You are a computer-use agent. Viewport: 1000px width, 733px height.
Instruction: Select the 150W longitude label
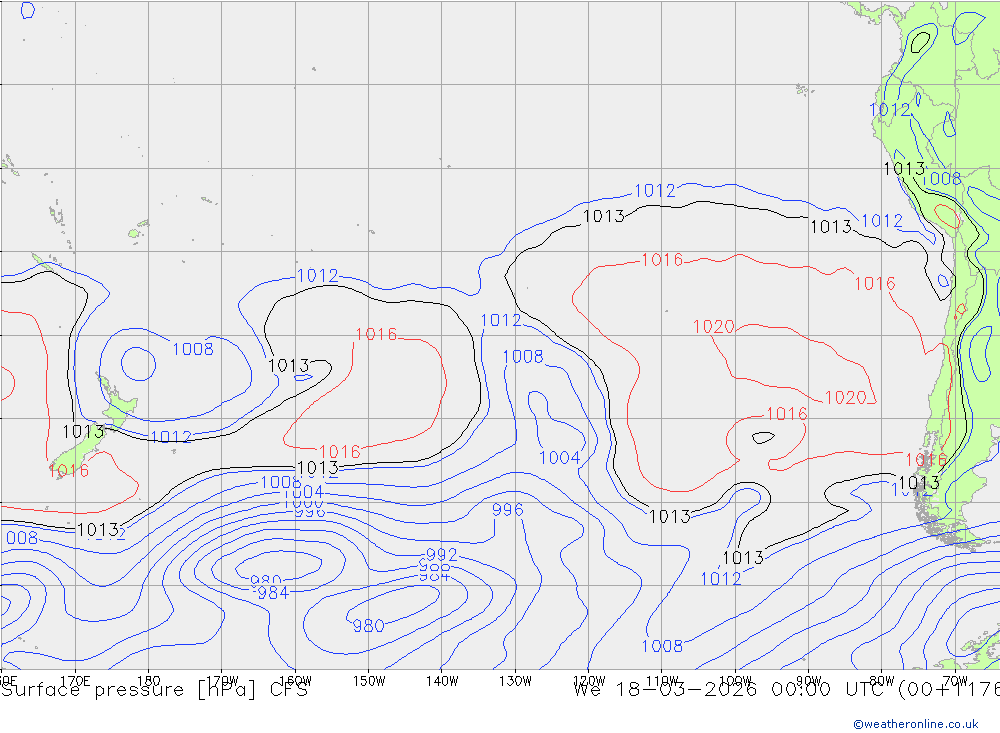coord(369,681)
